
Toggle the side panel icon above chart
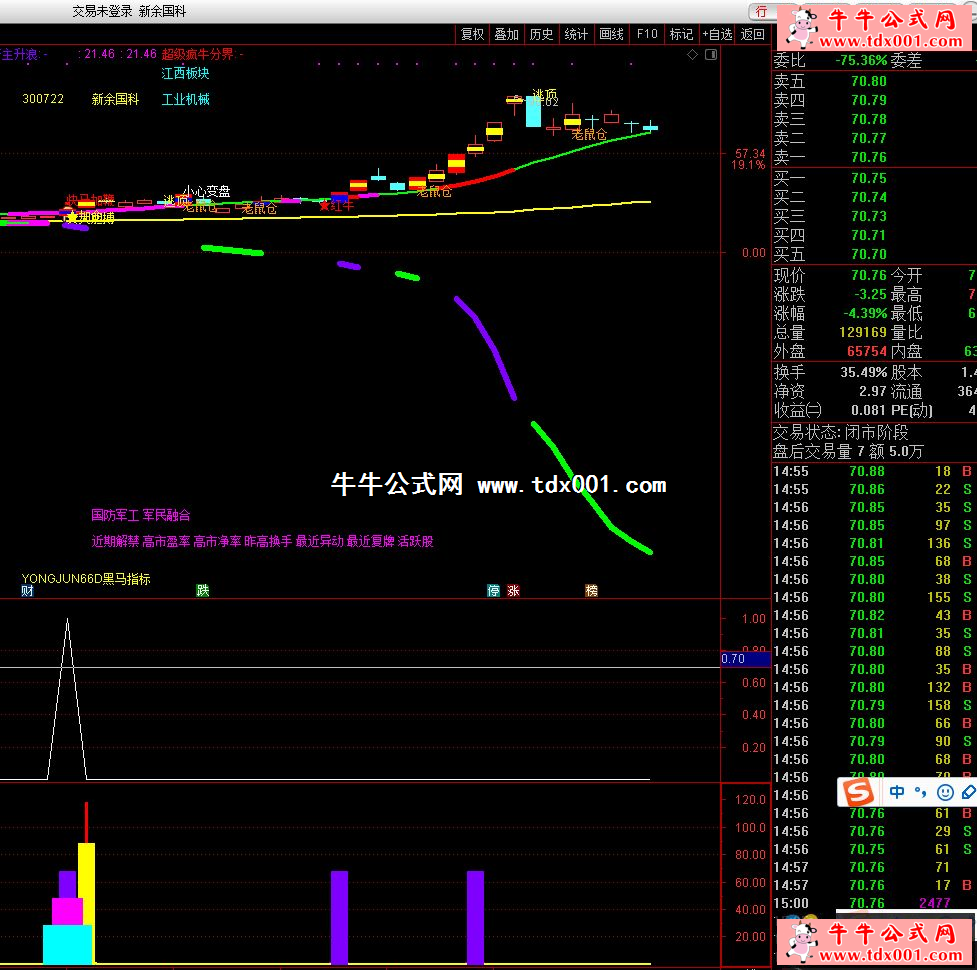pos(711,55)
